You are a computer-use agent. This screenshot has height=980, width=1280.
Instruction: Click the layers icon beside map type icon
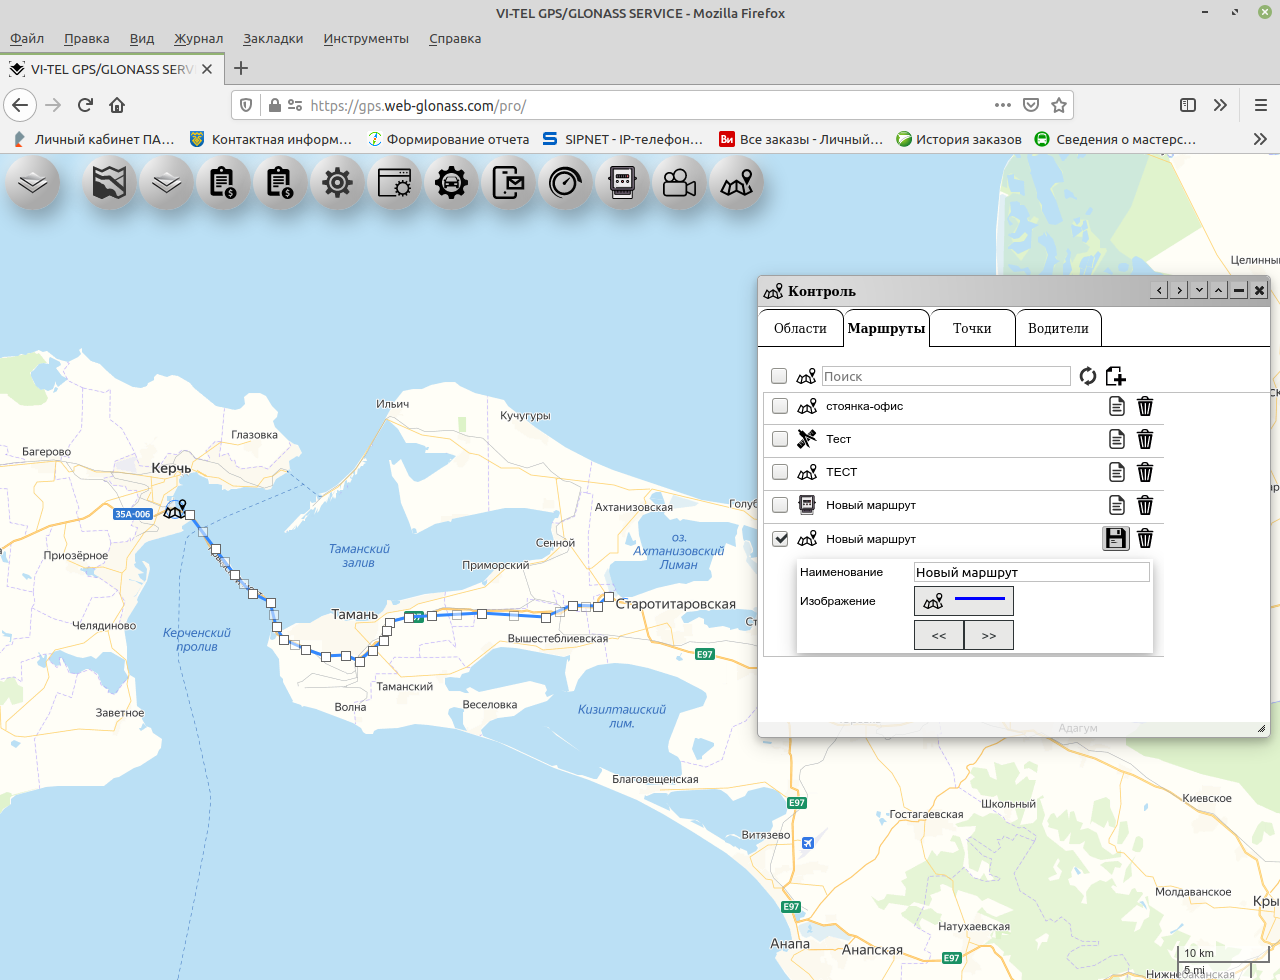click(x=166, y=183)
